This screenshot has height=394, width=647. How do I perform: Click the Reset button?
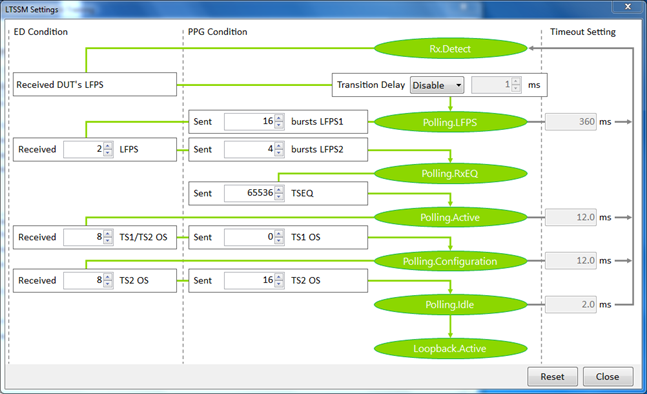(552, 377)
